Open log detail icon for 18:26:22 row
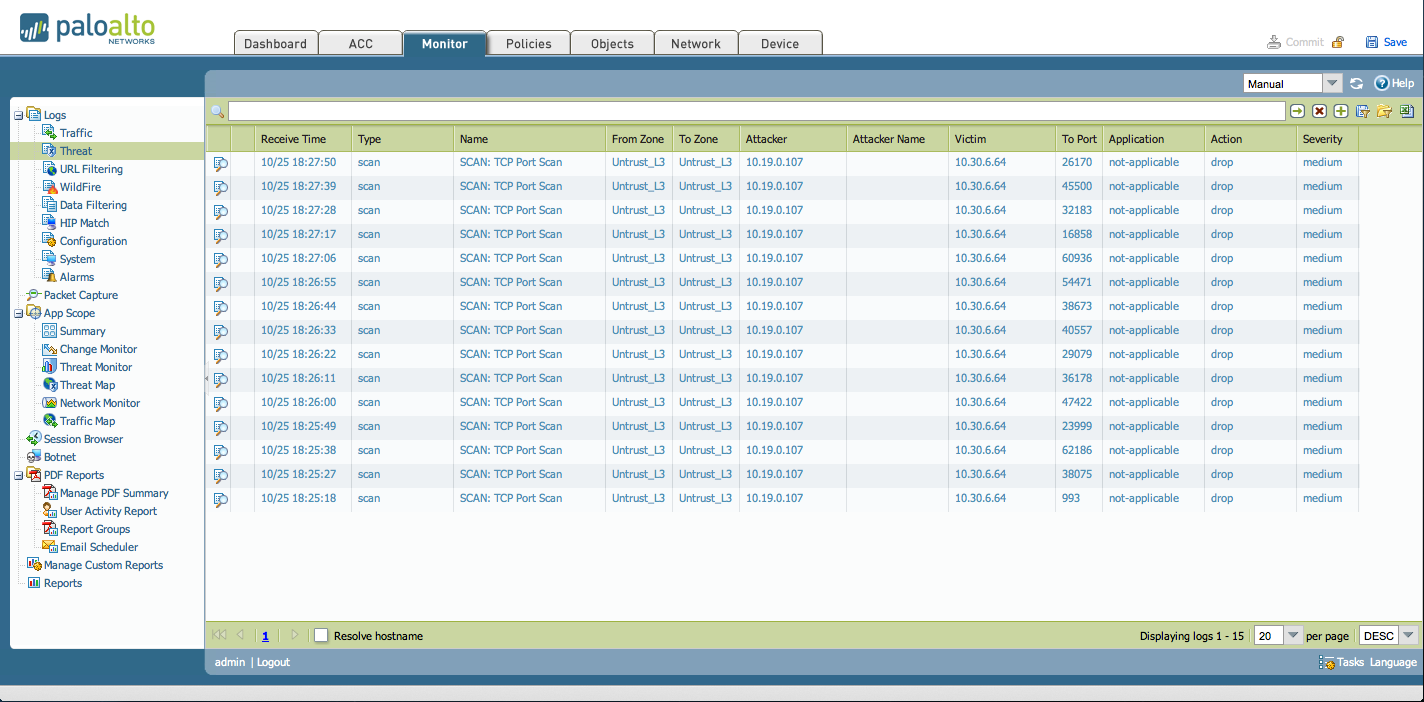This screenshot has height=702, width=1424. [220, 355]
